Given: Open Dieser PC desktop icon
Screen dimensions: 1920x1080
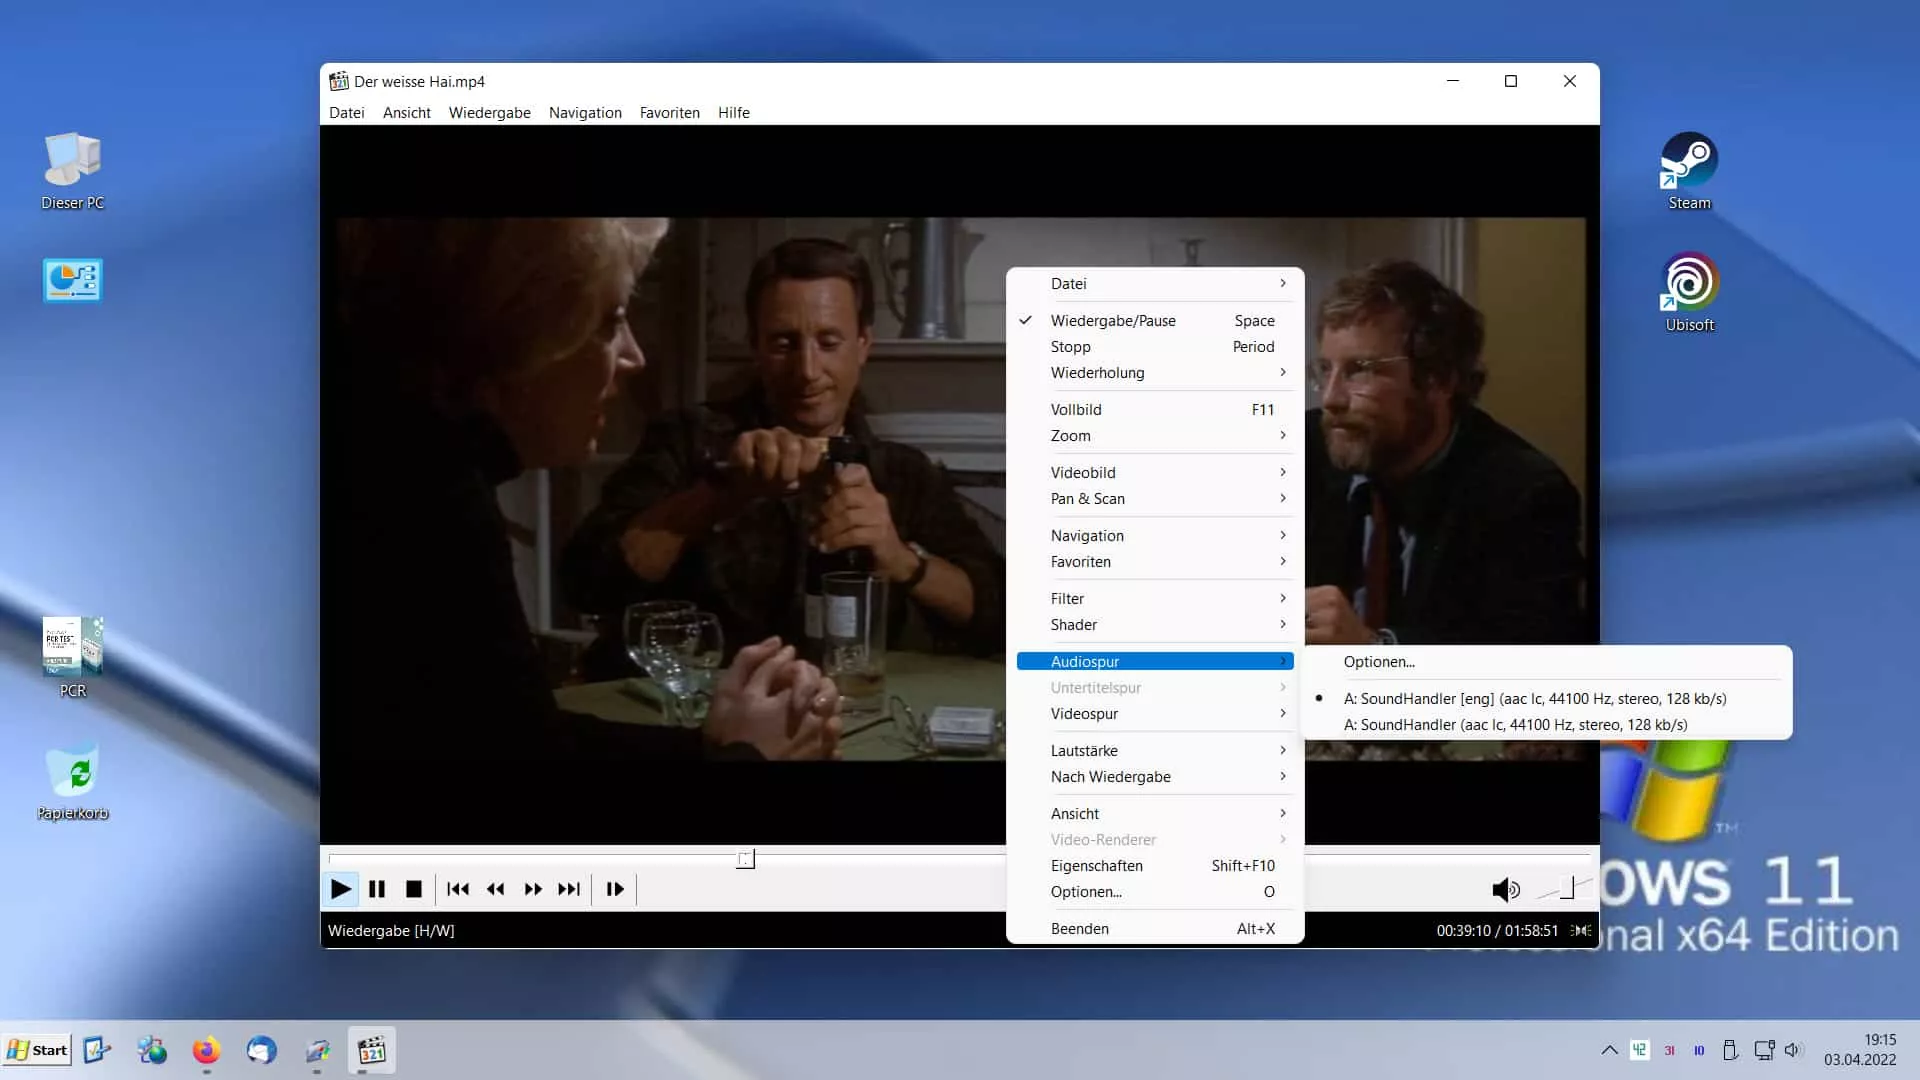Looking at the screenshot, I should (x=72, y=171).
